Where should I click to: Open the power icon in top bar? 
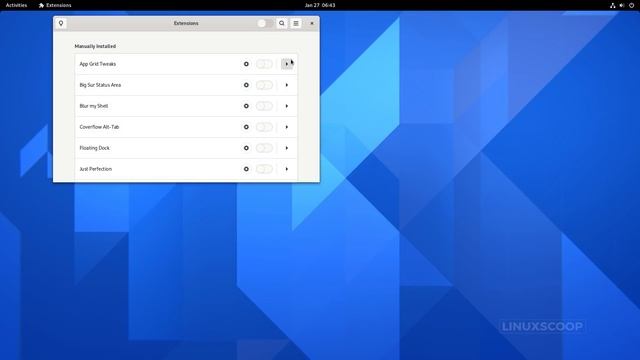point(631,5)
